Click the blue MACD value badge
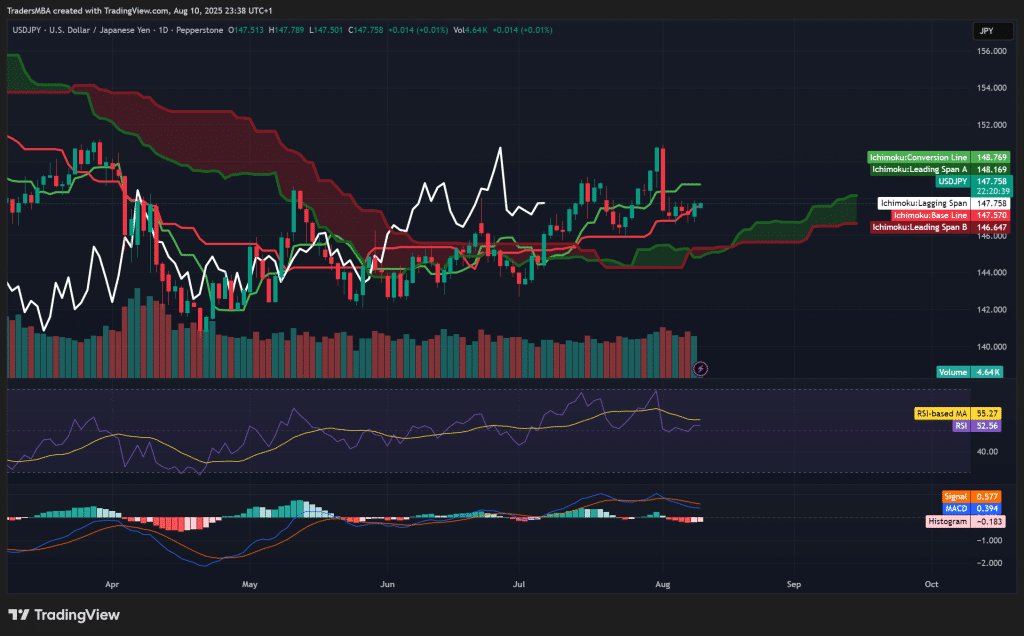Image resolution: width=1024 pixels, height=636 pixels. (955, 510)
